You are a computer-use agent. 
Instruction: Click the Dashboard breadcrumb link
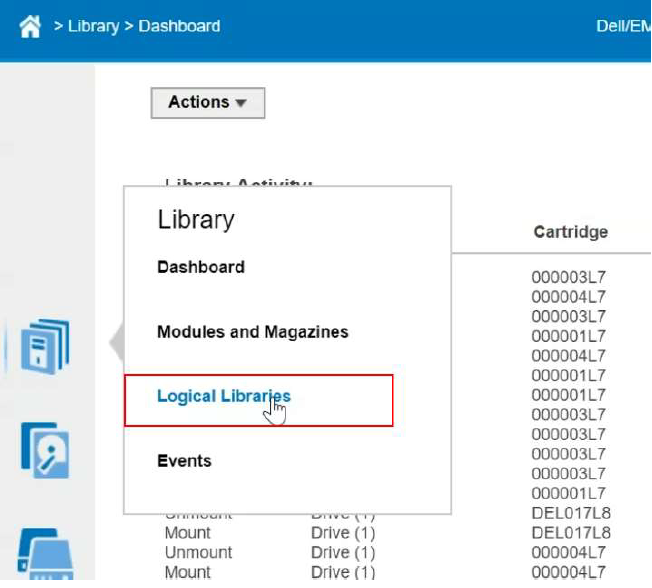(x=179, y=26)
